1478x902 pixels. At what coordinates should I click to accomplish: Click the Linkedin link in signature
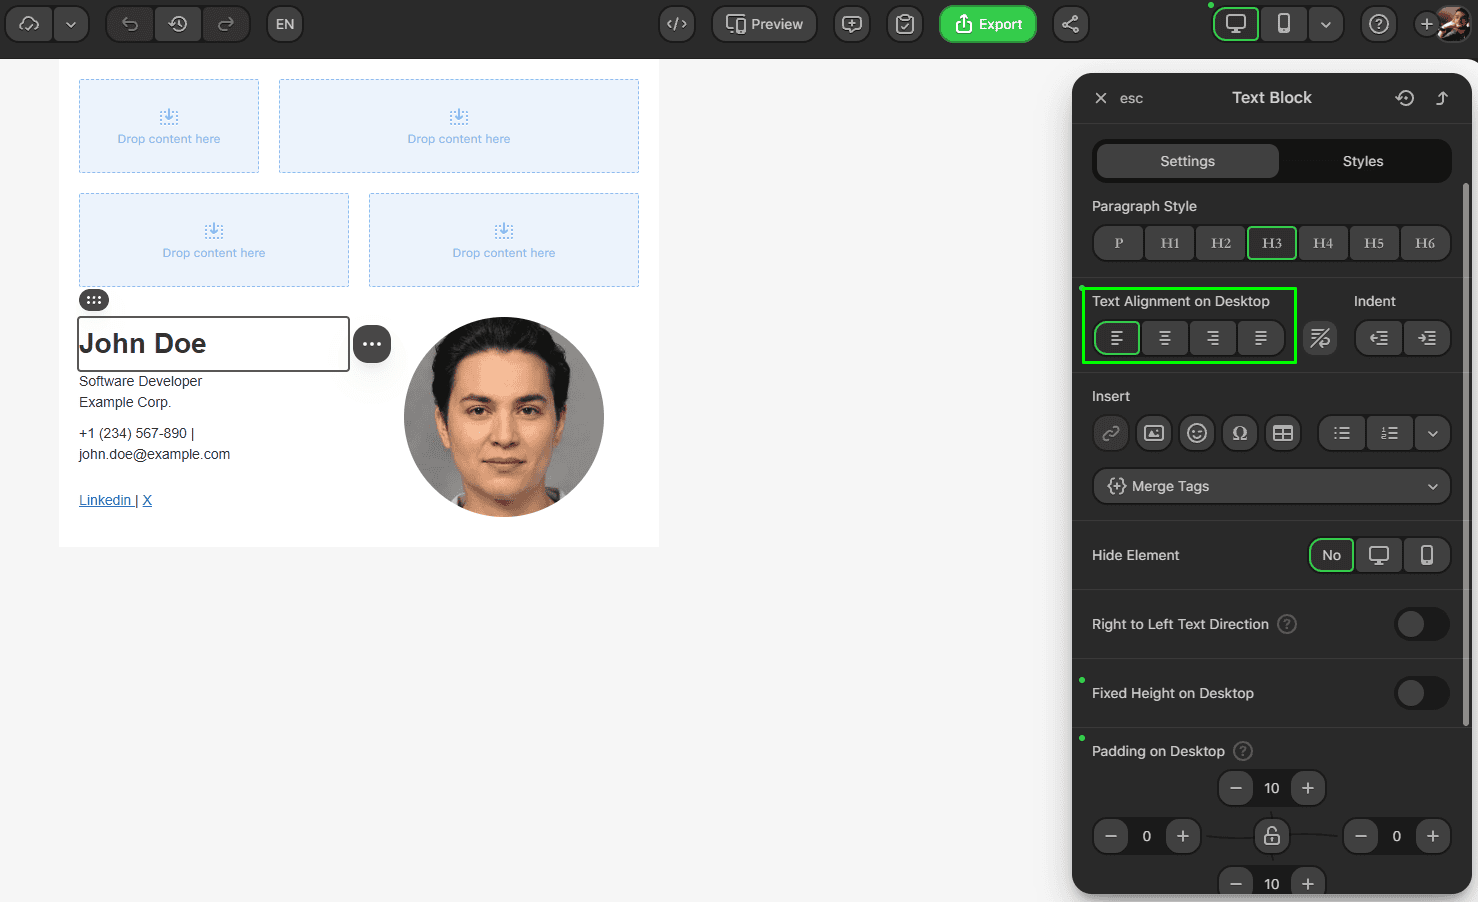105,500
